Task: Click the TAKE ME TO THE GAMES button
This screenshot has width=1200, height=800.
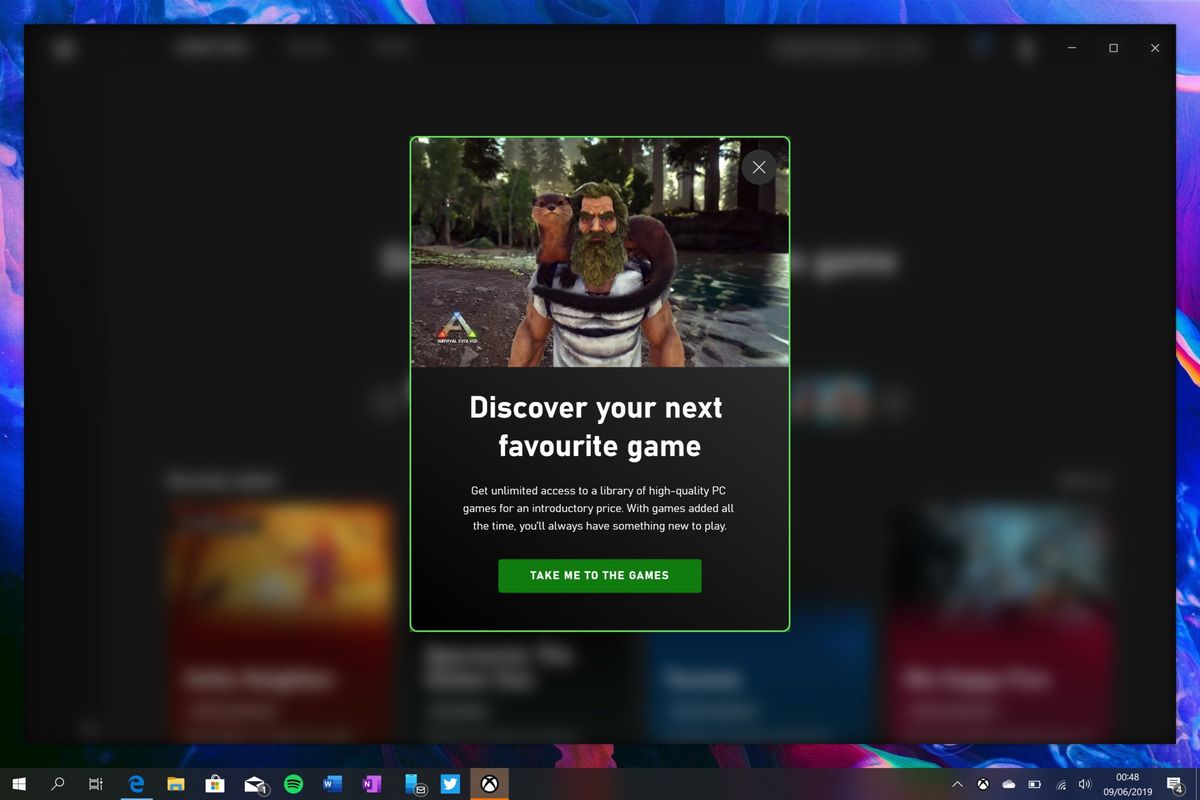Action: pos(600,576)
